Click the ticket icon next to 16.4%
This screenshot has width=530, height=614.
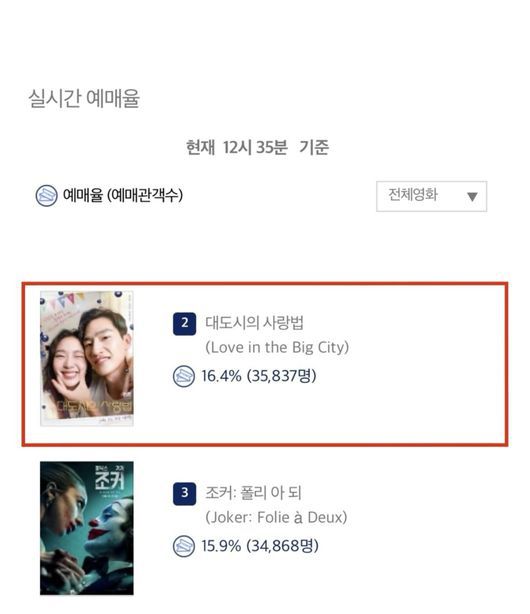[x=184, y=376]
